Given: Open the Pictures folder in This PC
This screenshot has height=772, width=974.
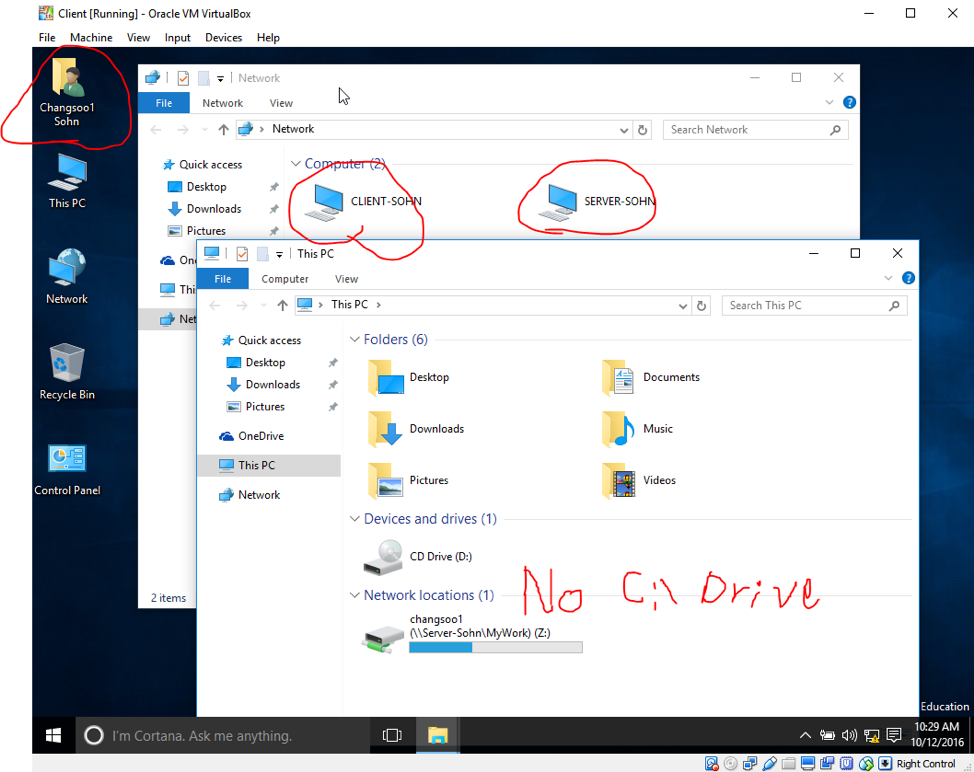Looking at the screenshot, I should (x=407, y=480).
